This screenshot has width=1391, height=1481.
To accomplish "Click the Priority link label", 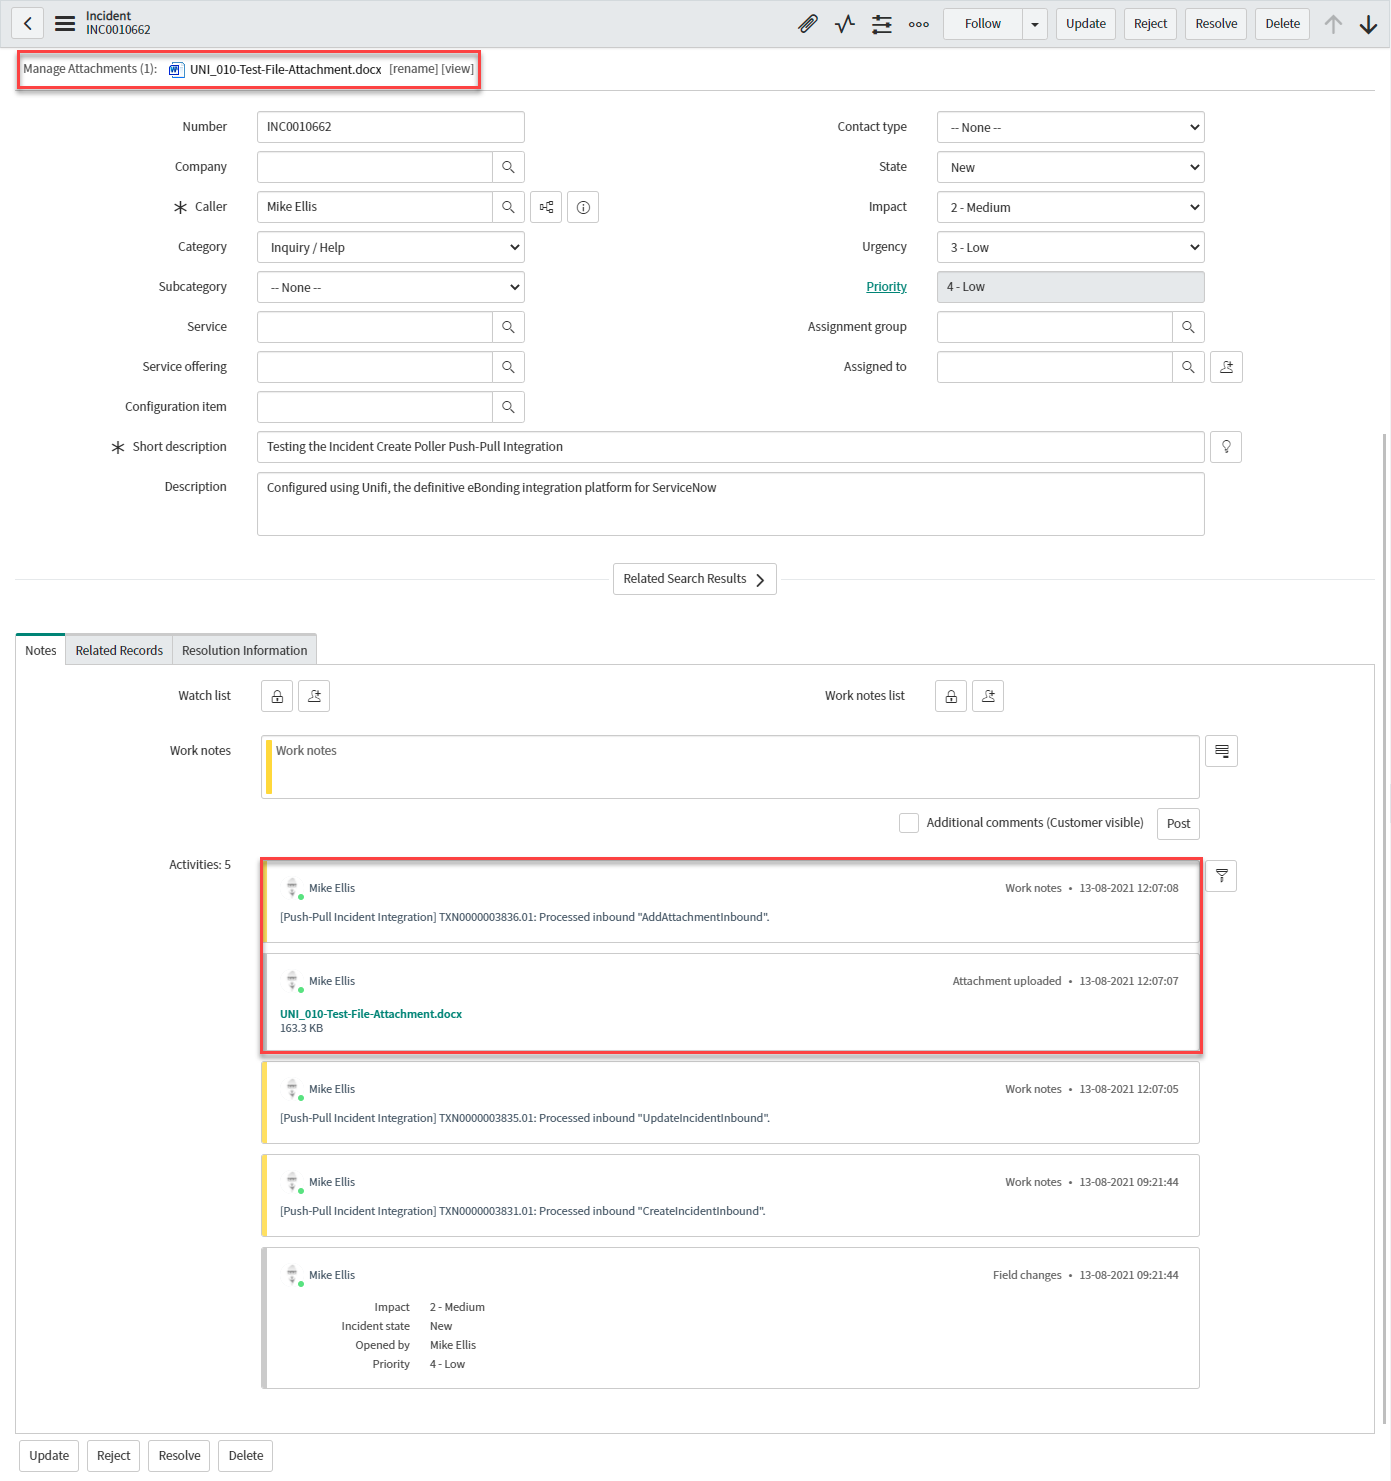I will tap(886, 287).
